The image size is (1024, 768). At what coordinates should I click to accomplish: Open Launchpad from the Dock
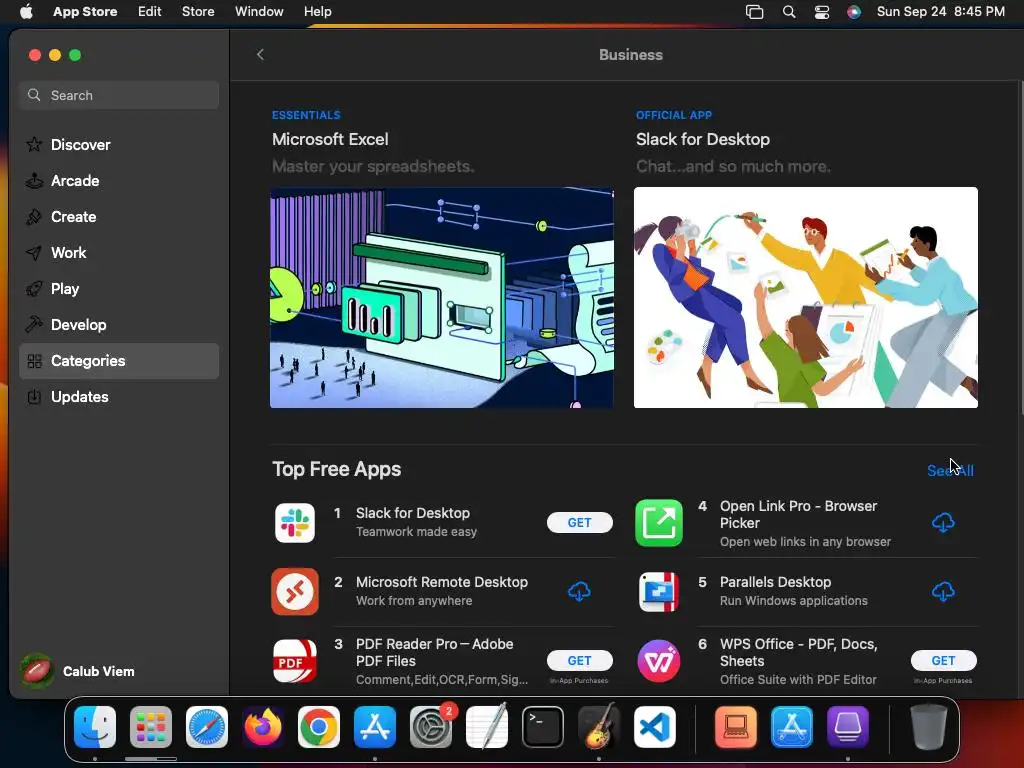click(x=151, y=727)
